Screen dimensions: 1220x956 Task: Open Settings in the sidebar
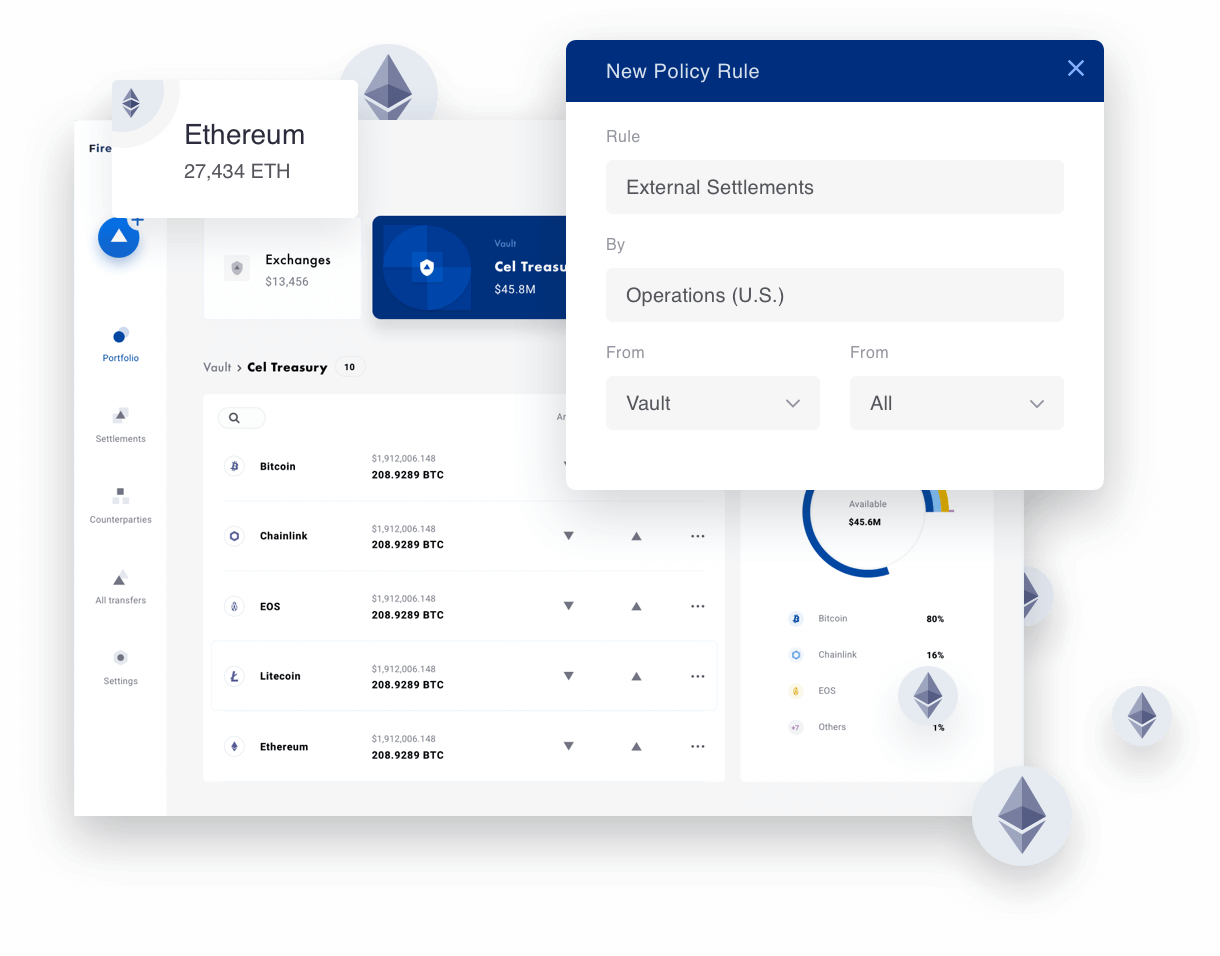120,658
